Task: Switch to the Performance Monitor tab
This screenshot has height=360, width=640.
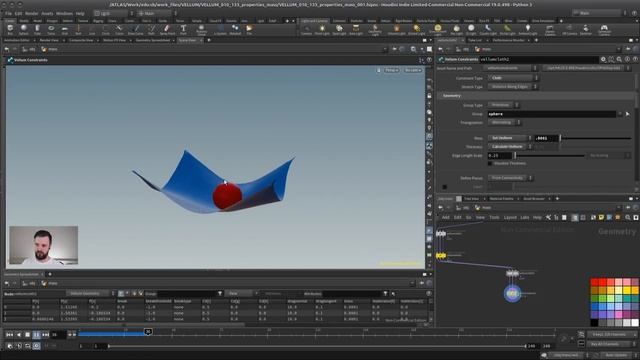Action: click(509, 40)
